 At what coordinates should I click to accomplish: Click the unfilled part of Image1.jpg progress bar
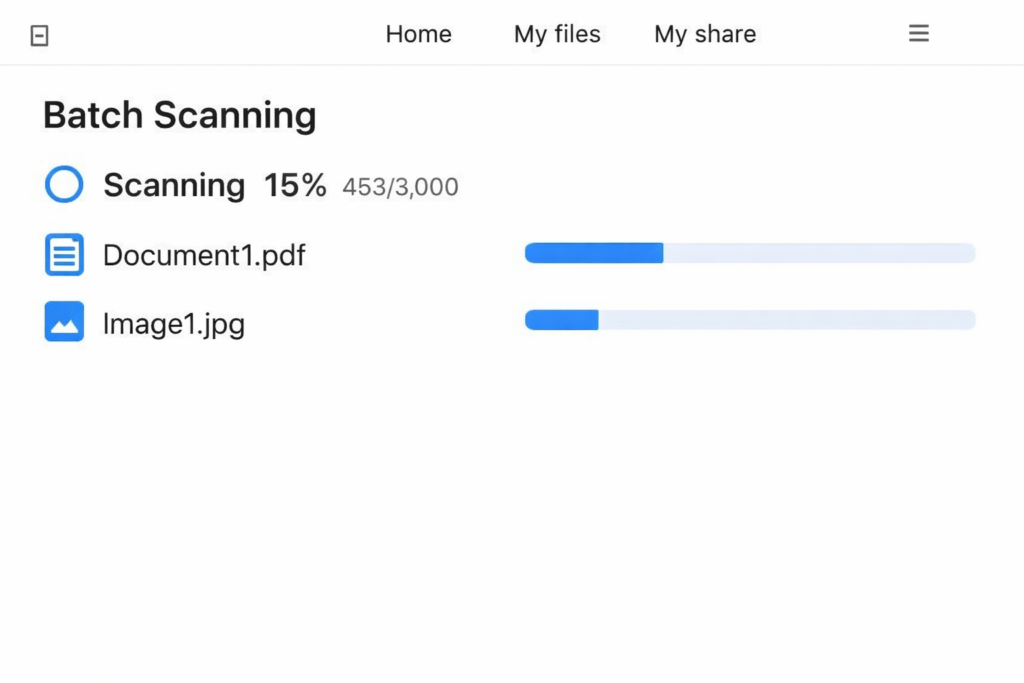click(786, 320)
